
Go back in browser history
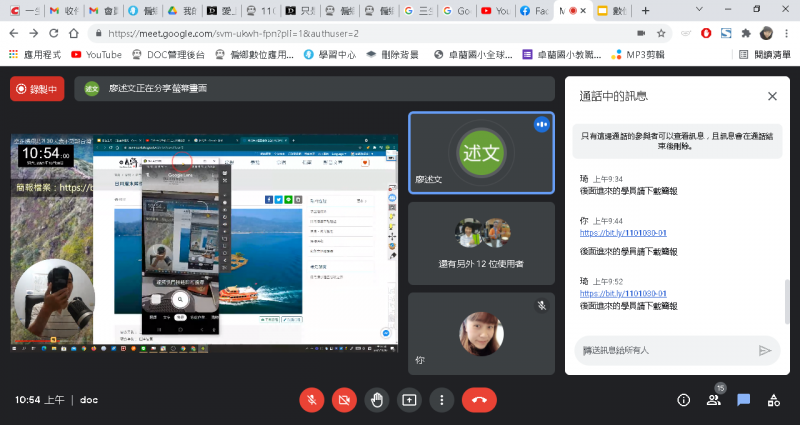[x=14, y=33]
